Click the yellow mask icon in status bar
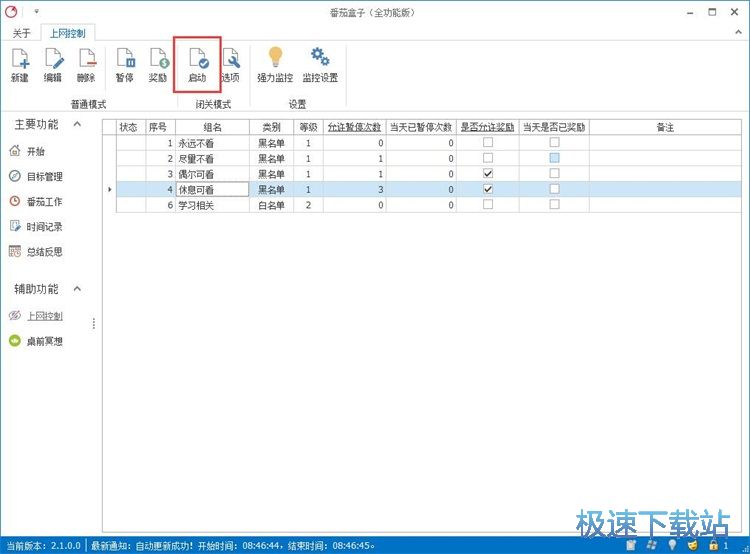 click(693, 545)
